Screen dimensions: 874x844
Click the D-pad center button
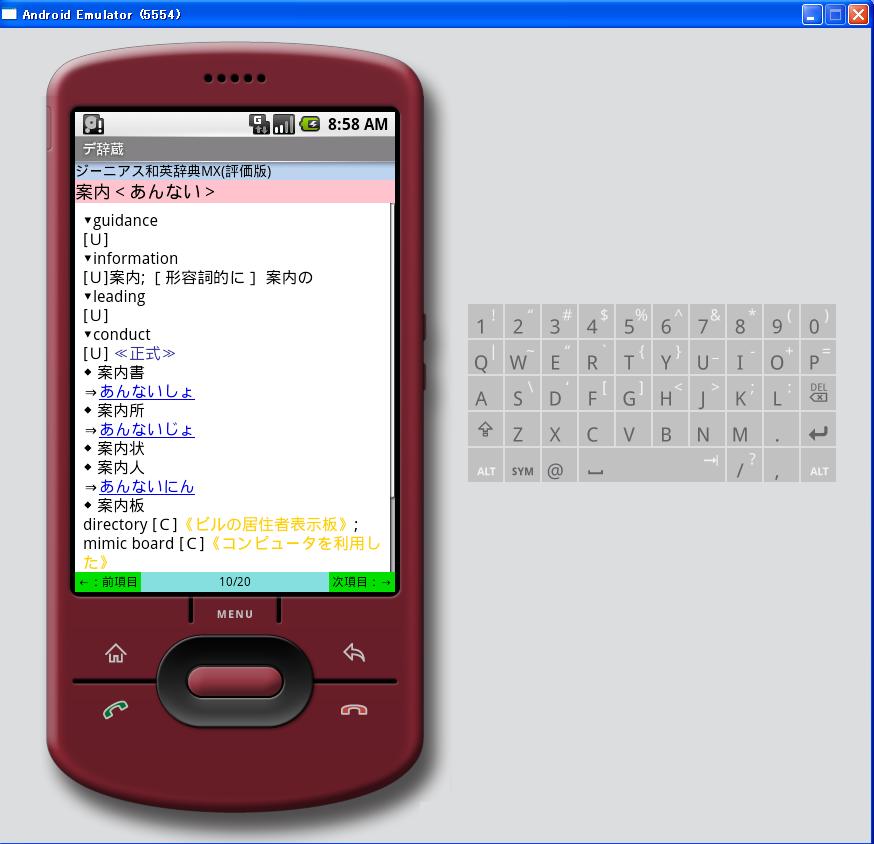[235, 681]
